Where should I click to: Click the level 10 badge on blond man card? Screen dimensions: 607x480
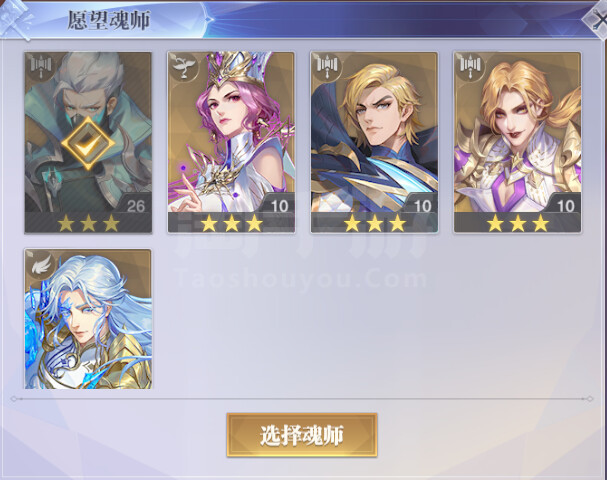[422, 206]
